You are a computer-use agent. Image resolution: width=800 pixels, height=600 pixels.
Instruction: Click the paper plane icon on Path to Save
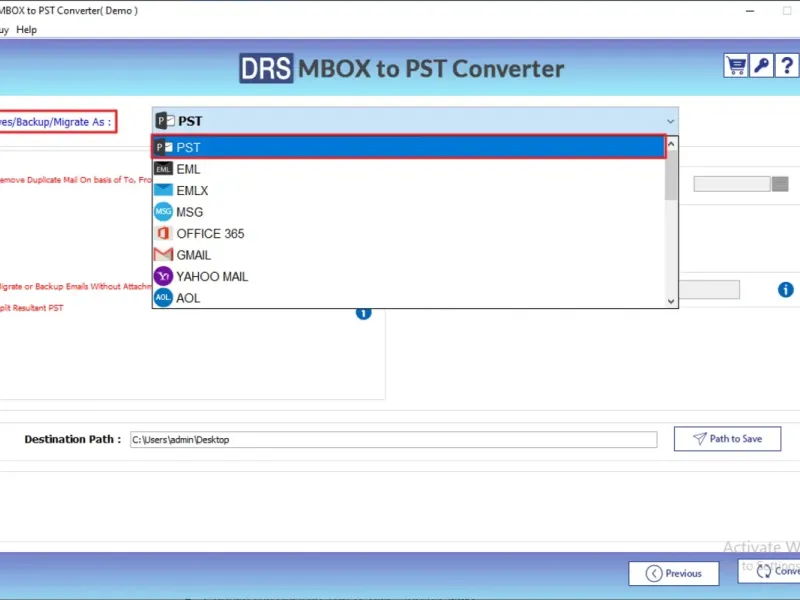click(699, 439)
